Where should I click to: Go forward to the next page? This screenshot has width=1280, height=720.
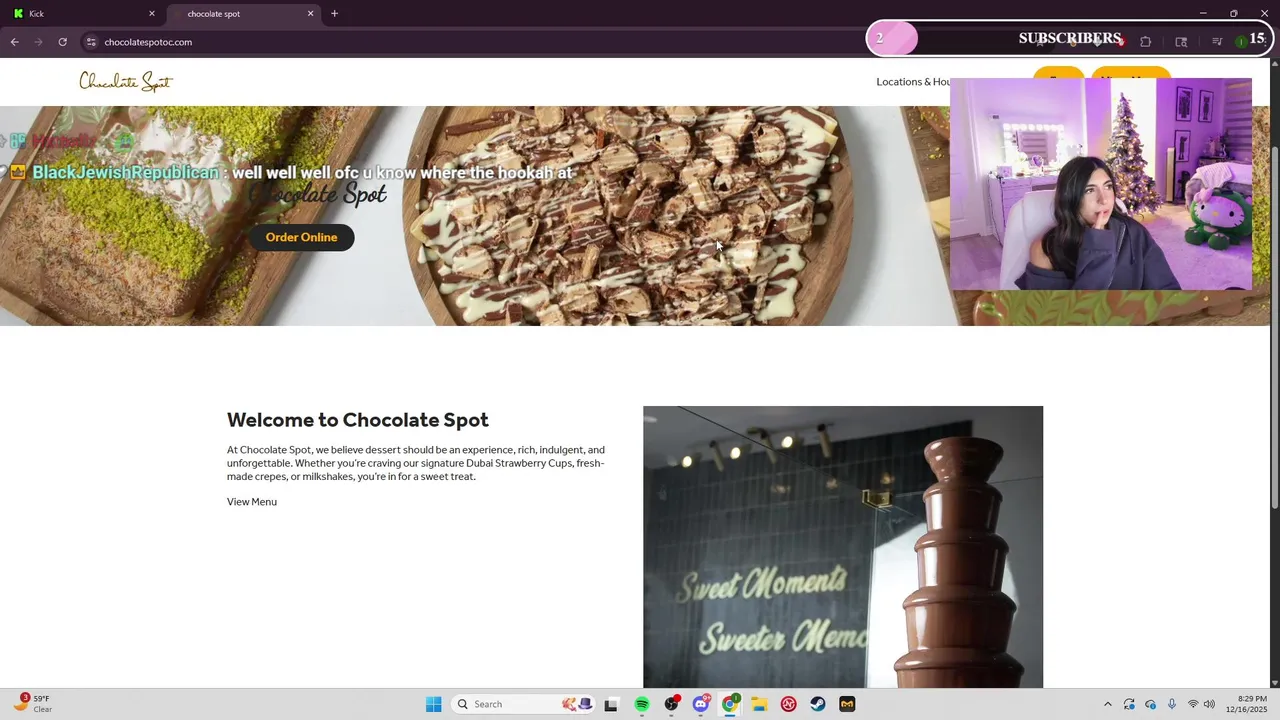38,42
